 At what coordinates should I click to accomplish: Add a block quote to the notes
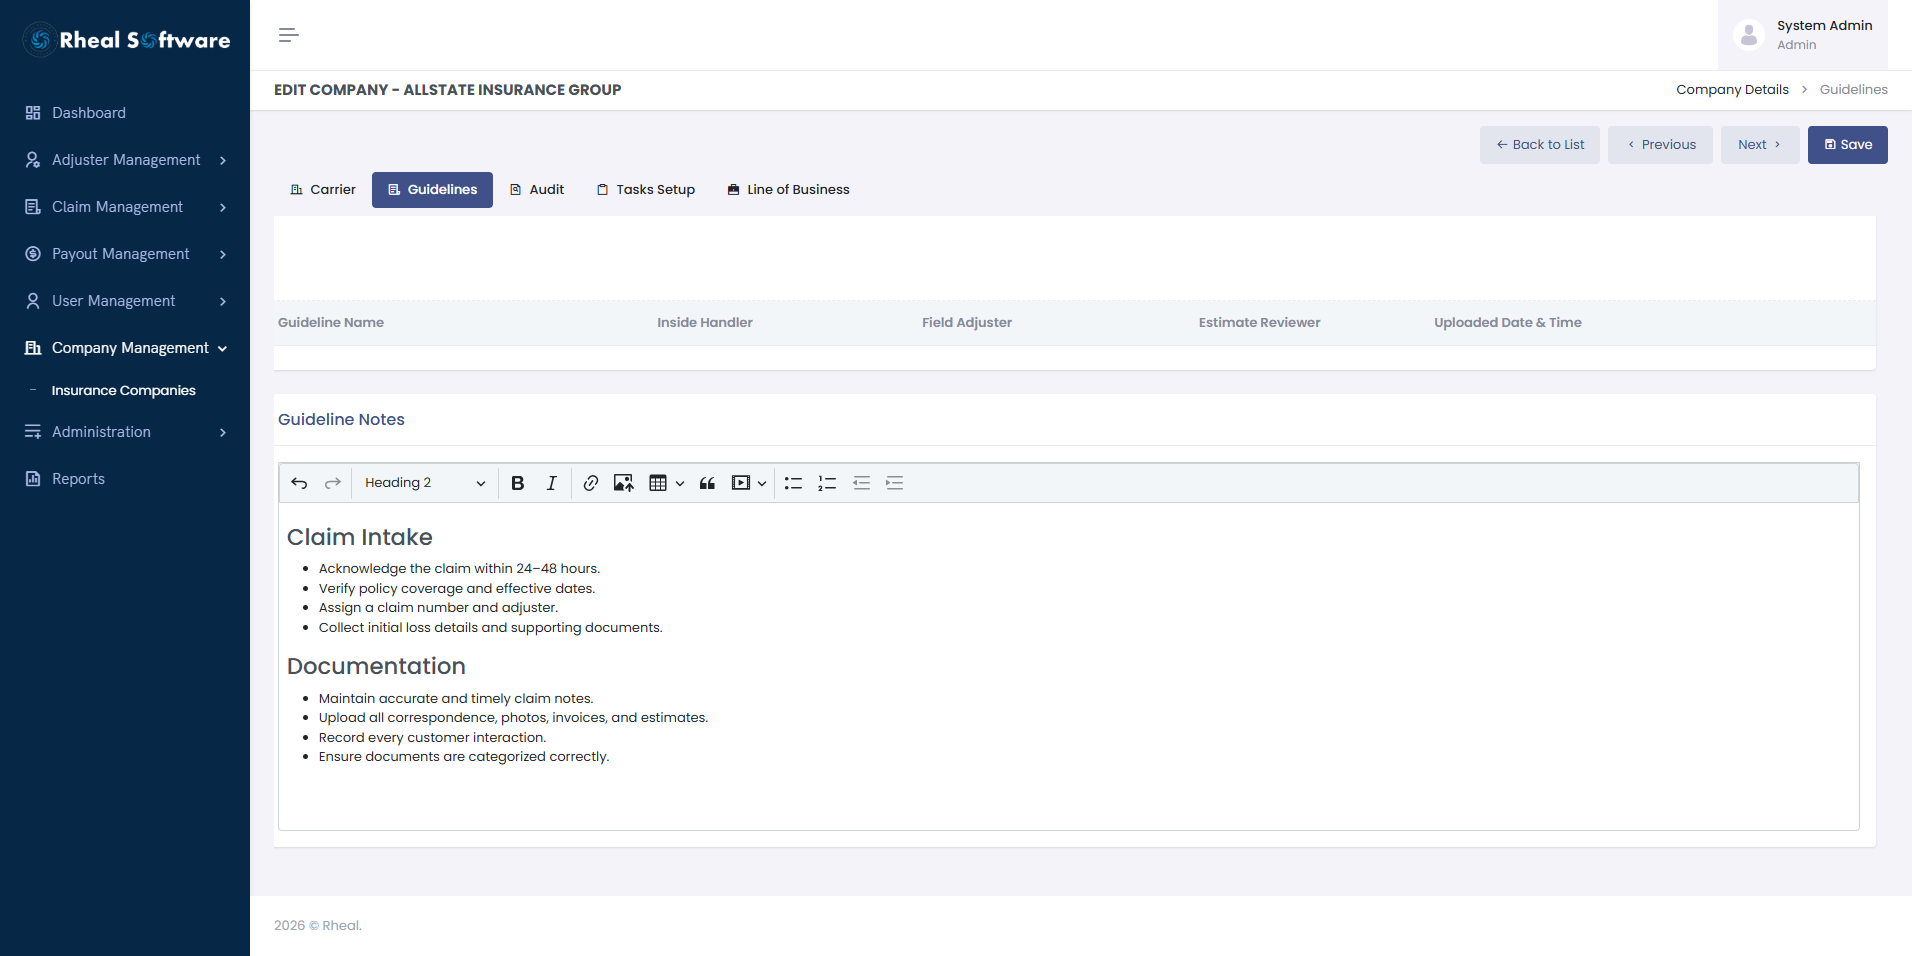707,483
